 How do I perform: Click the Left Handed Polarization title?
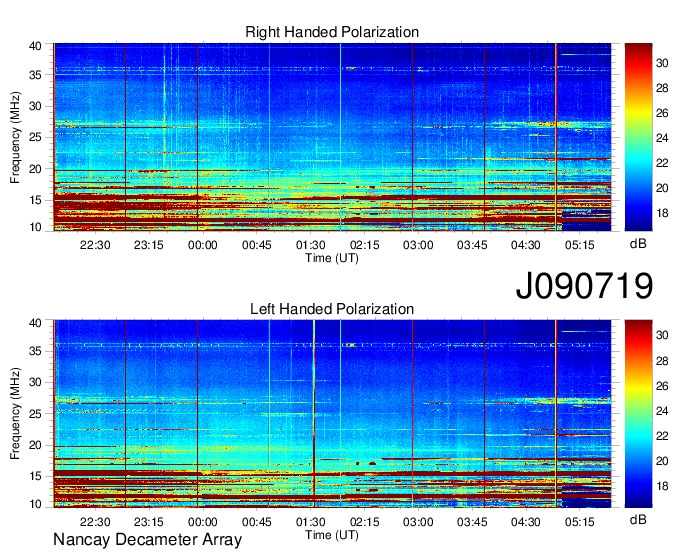(332, 309)
